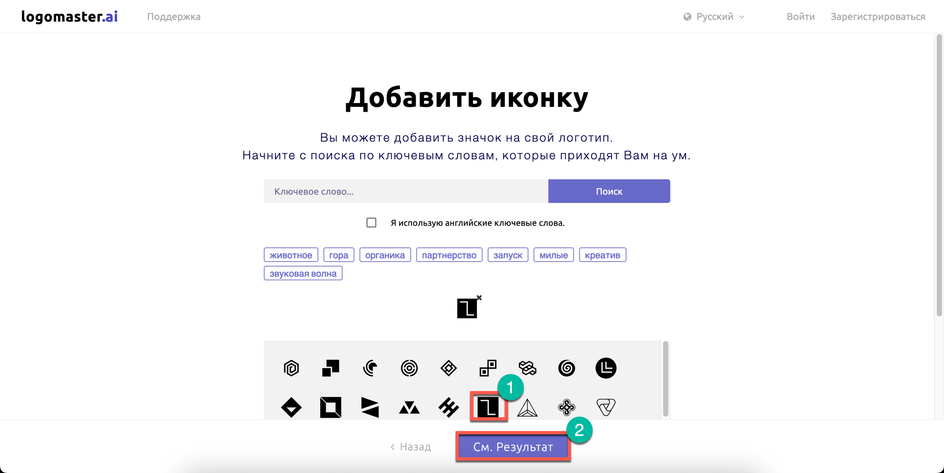Pick the black square frame icon
The width and height of the screenshot is (944, 473).
pos(331,408)
